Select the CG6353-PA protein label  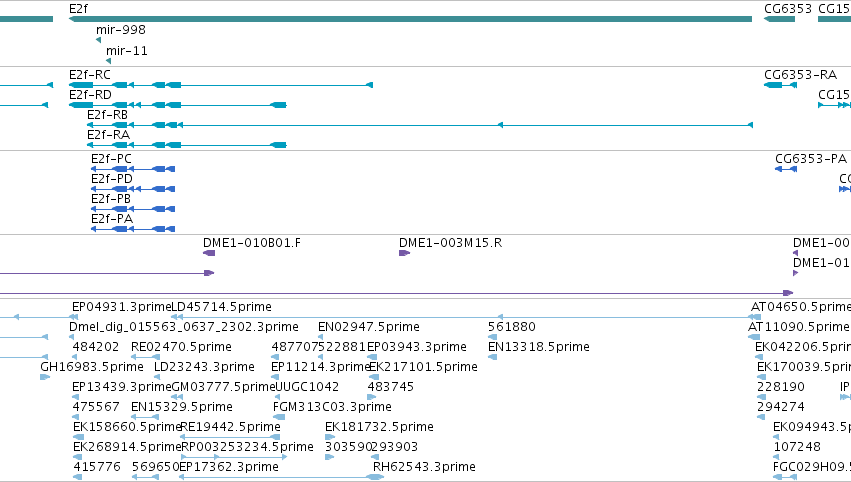(811, 158)
